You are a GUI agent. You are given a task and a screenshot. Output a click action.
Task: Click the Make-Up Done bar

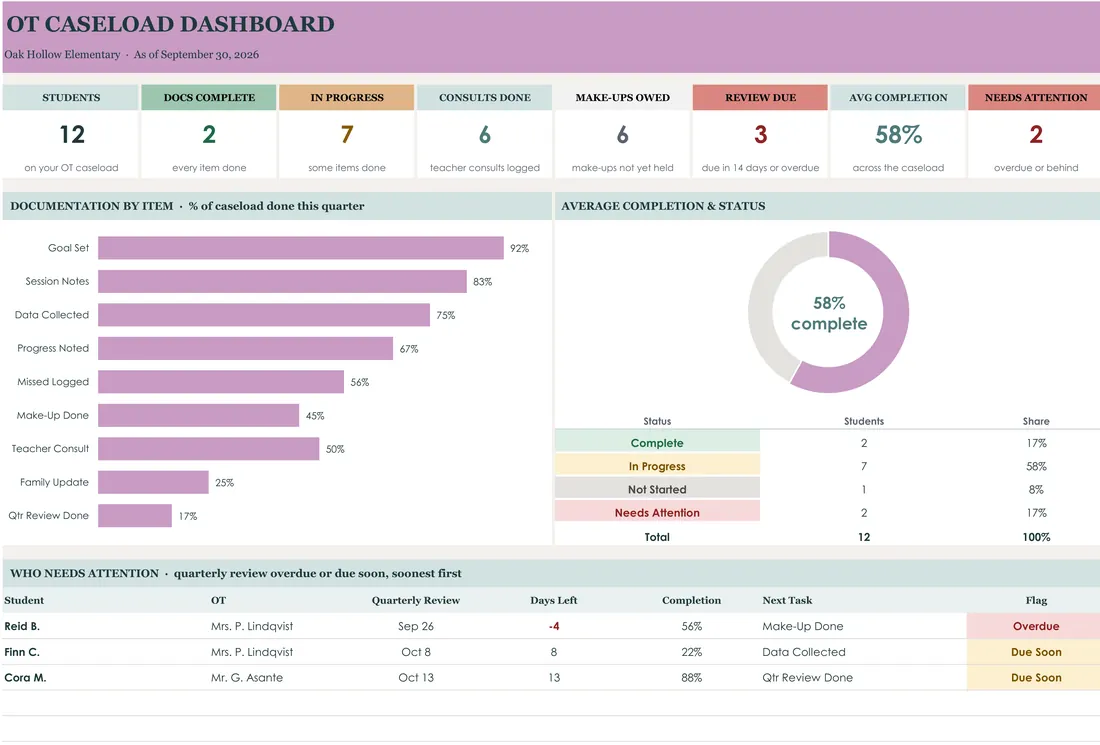[x=199, y=415]
